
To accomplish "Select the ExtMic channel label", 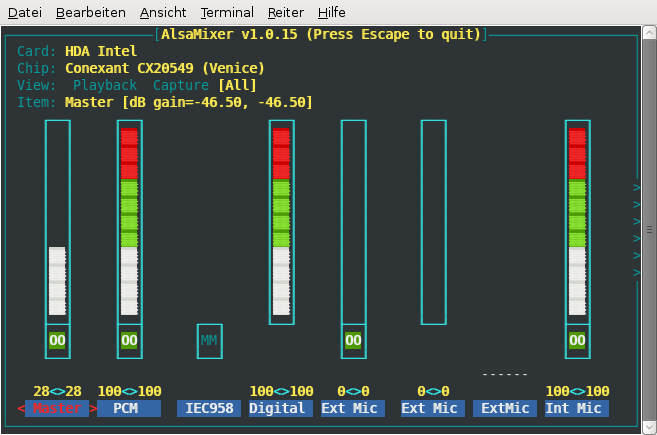I will (505, 408).
